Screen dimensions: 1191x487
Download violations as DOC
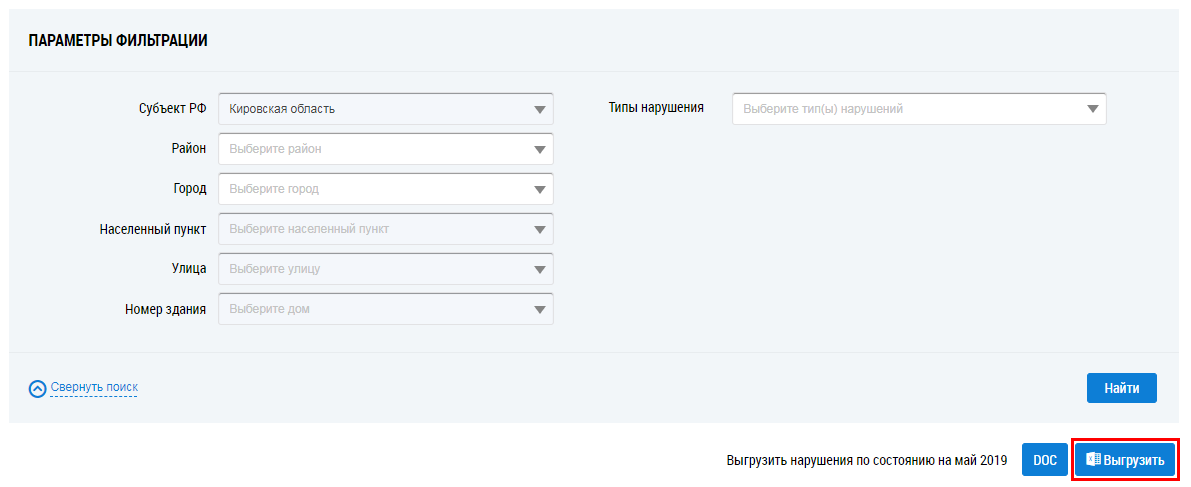[x=1044, y=460]
